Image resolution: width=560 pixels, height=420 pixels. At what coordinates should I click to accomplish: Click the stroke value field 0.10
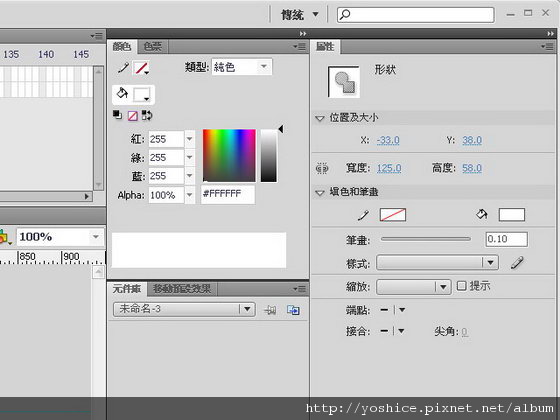(x=506, y=239)
